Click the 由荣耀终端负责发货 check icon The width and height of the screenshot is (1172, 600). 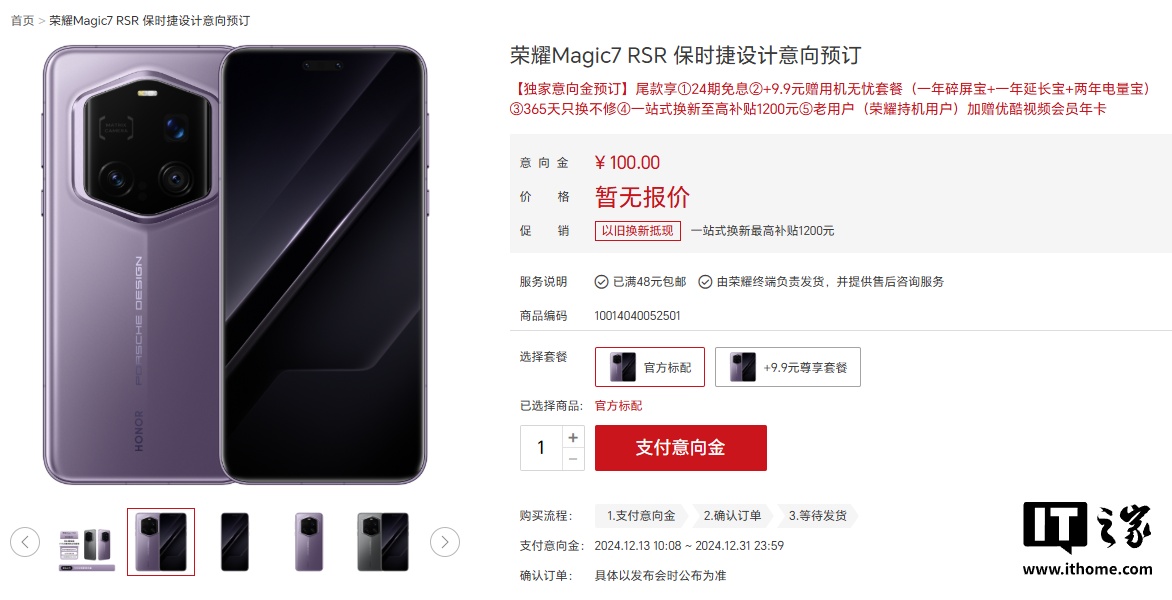[x=705, y=282]
